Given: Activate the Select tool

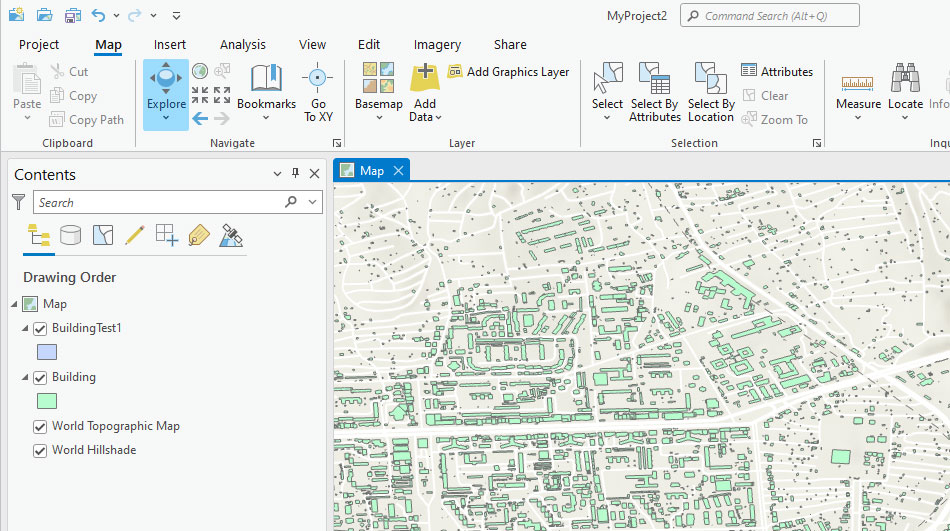Looking at the screenshot, I should 608,85.
